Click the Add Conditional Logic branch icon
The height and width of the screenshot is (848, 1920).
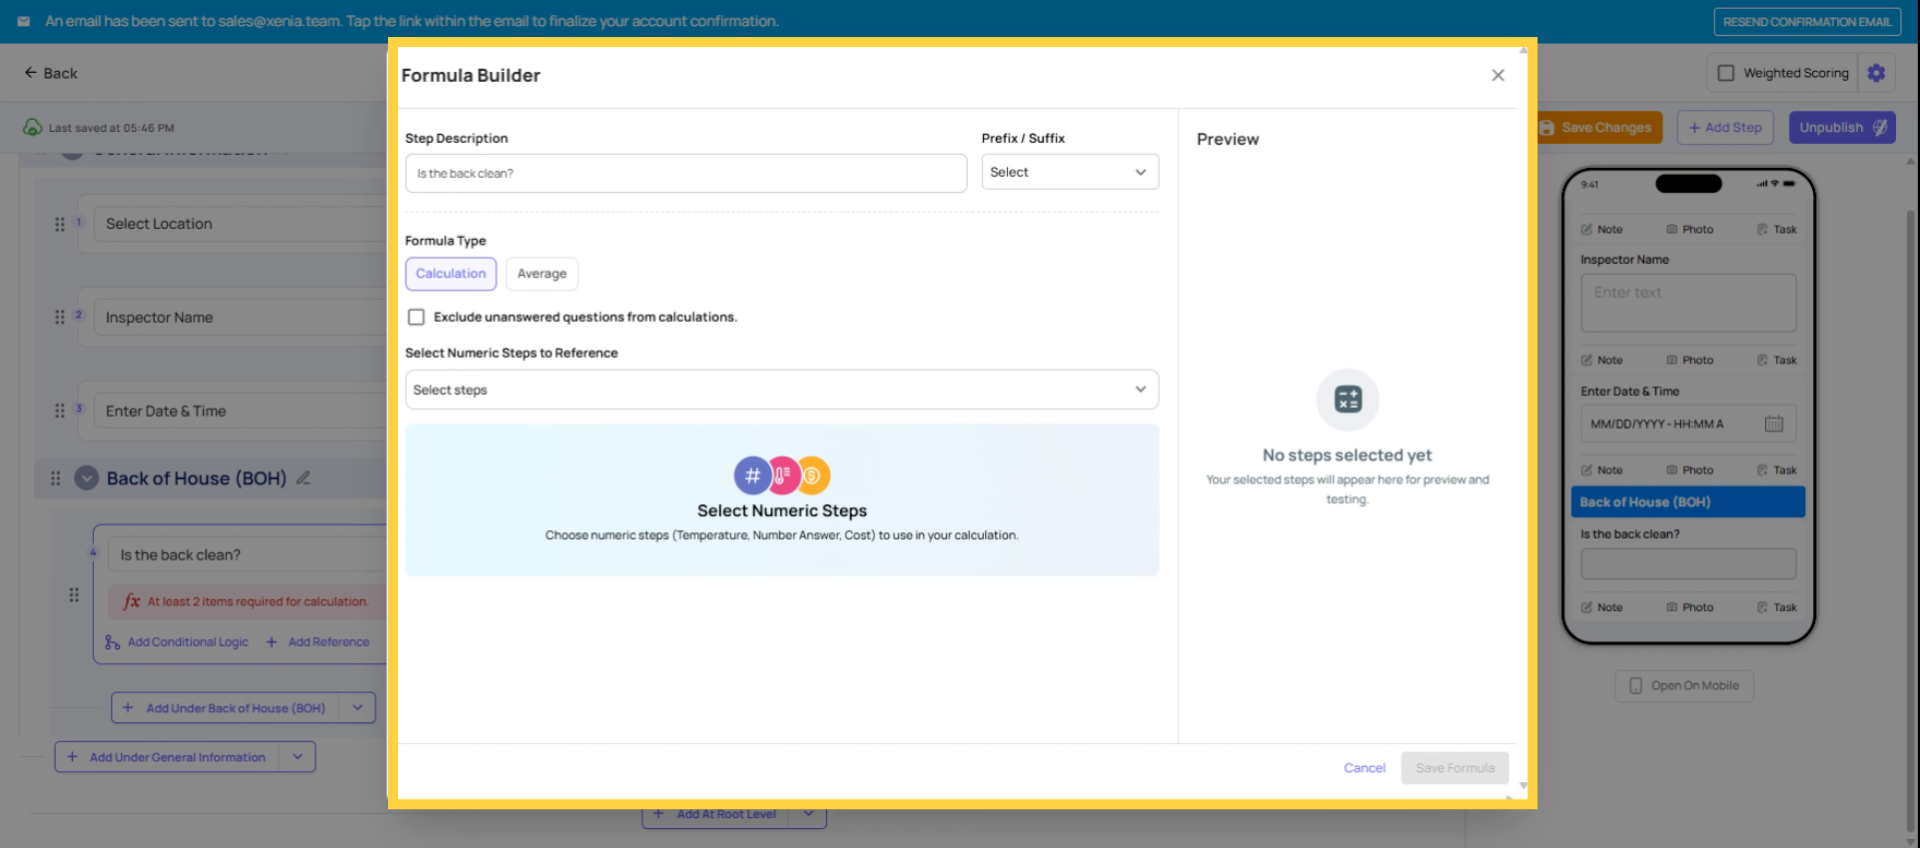point(112,642)
